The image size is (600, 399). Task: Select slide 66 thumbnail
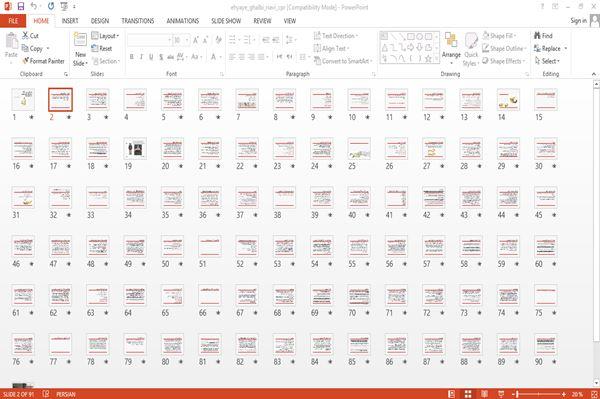[210, 295]
